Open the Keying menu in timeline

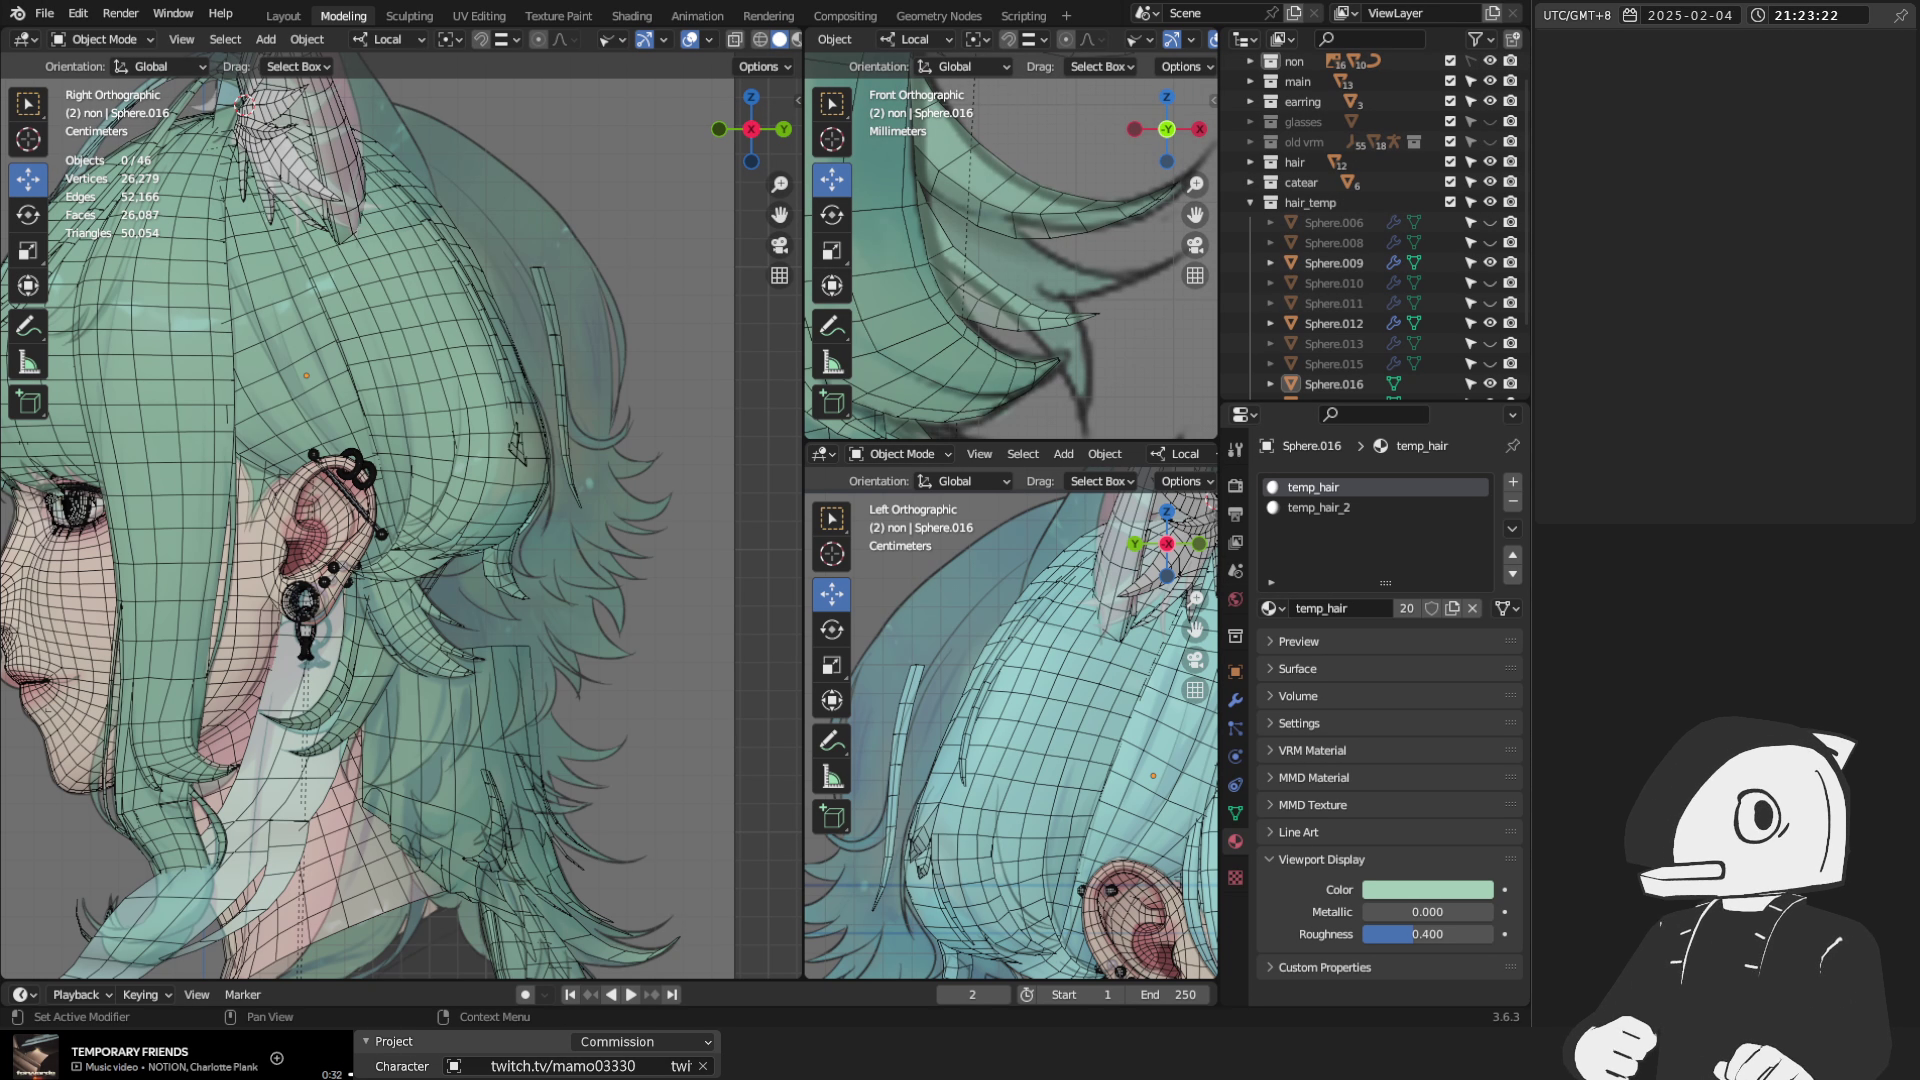click(x=146, y=994)
